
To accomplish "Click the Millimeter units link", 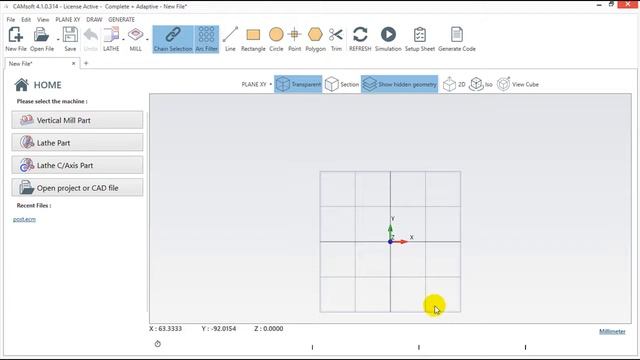I will click(612, 331).
